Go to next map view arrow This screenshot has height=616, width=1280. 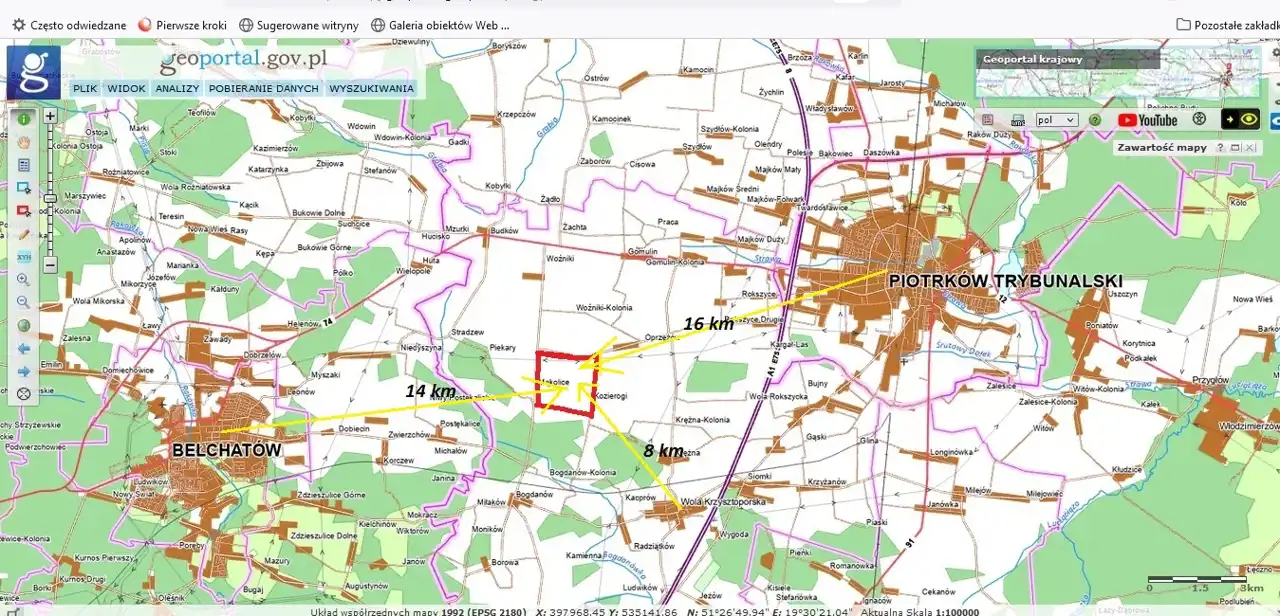point(24,371)
